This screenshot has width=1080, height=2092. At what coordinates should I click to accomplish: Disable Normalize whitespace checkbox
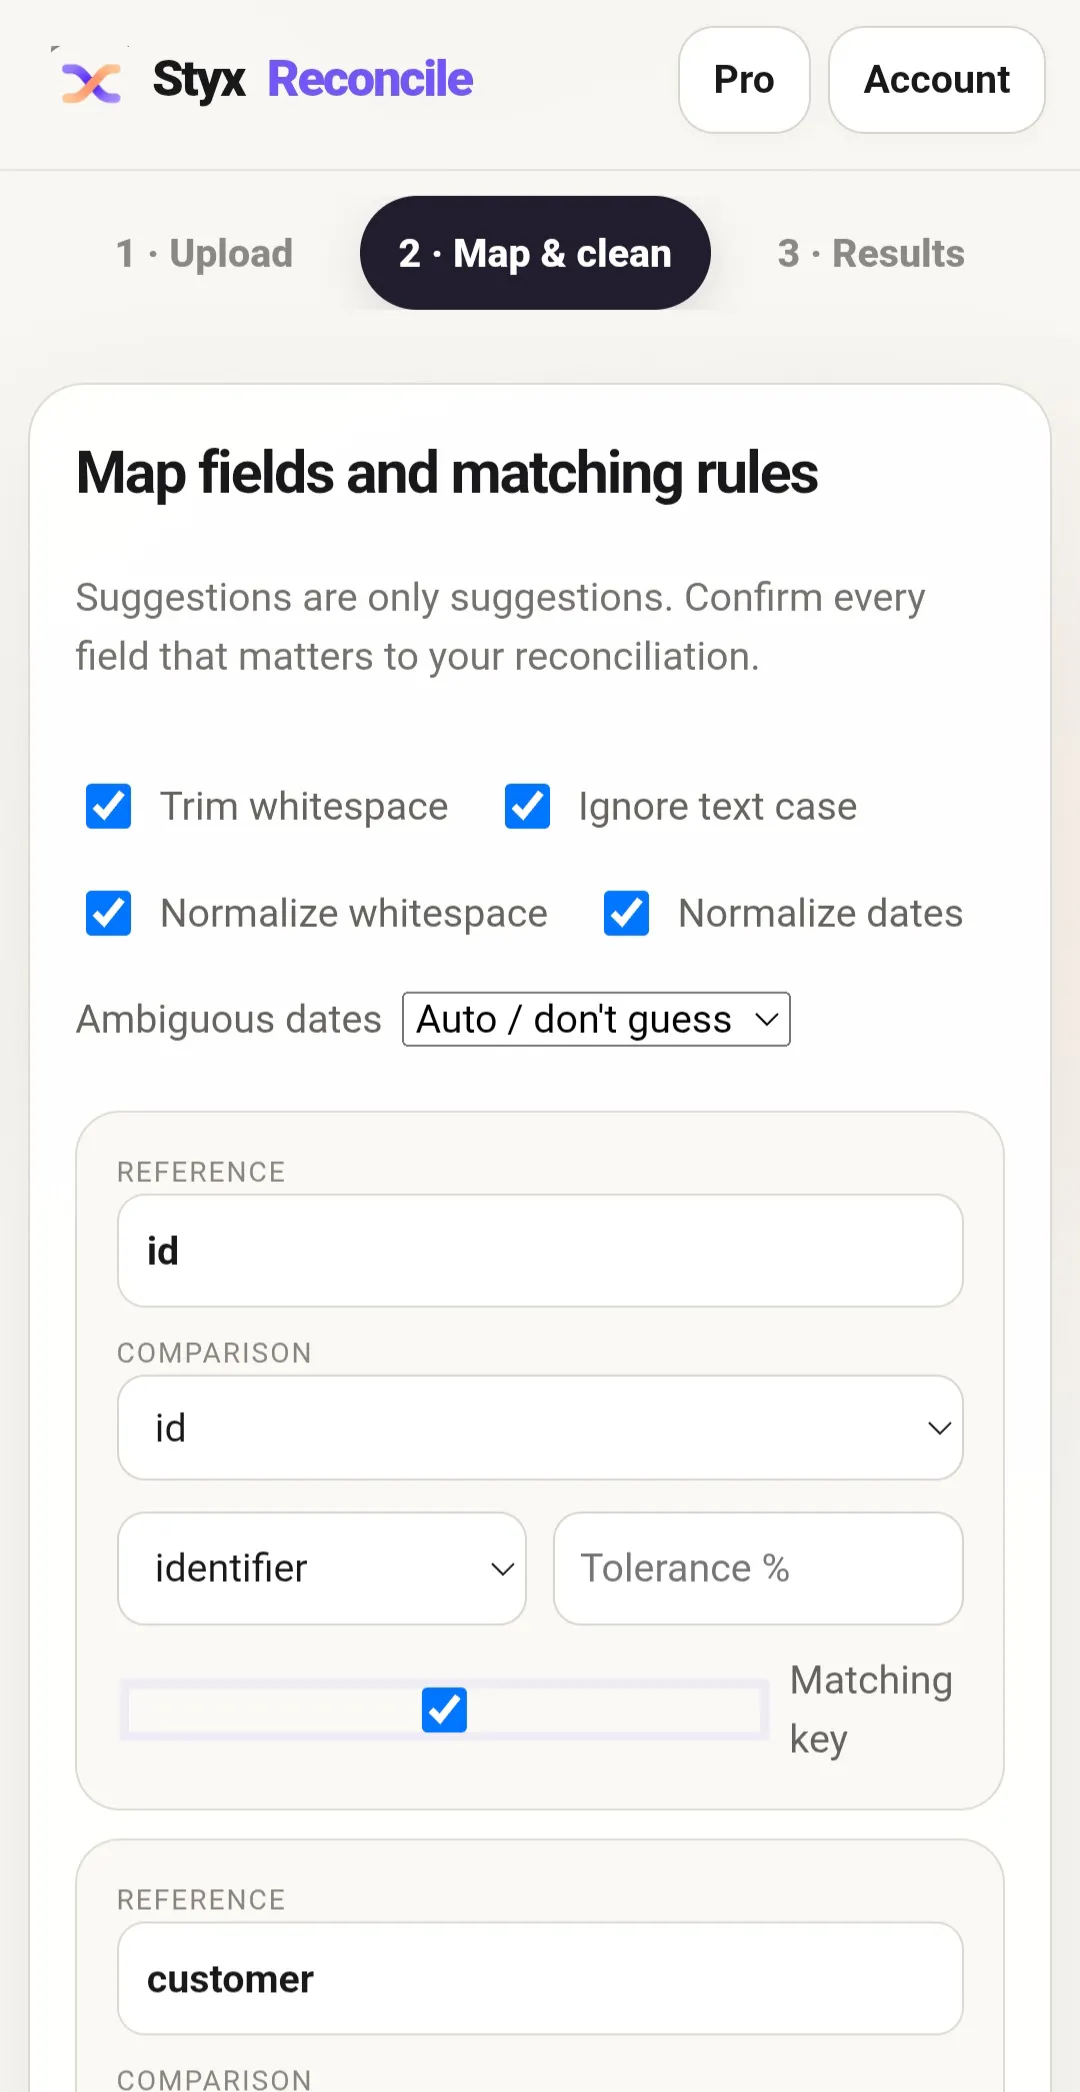(109, 914)
